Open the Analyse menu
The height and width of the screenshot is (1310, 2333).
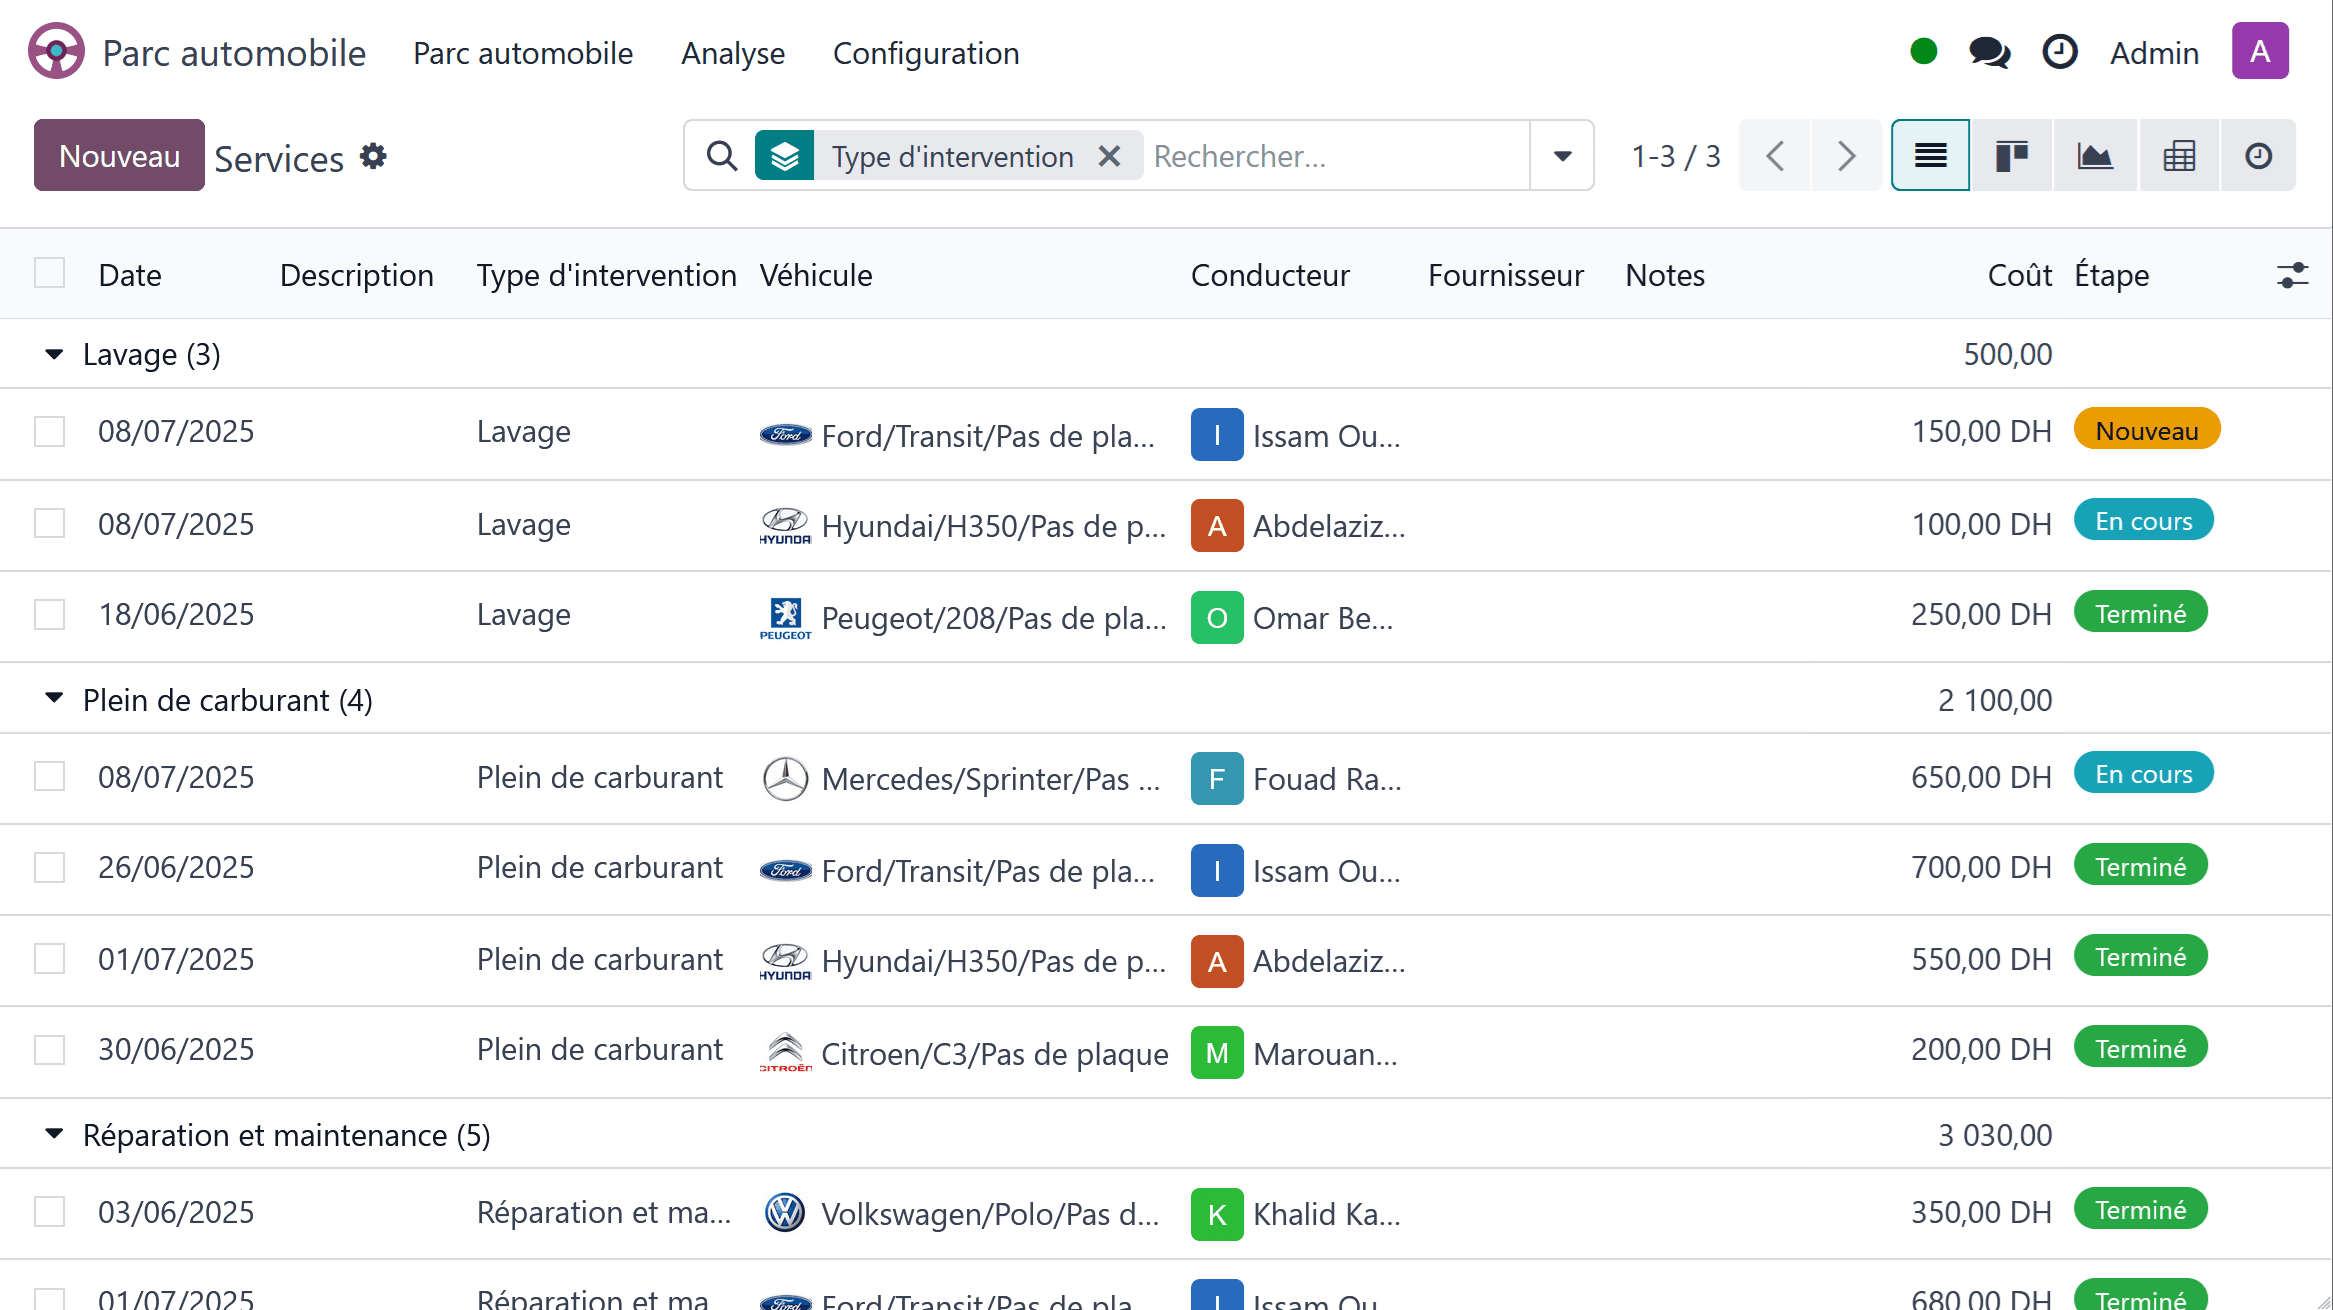[732, 53]
